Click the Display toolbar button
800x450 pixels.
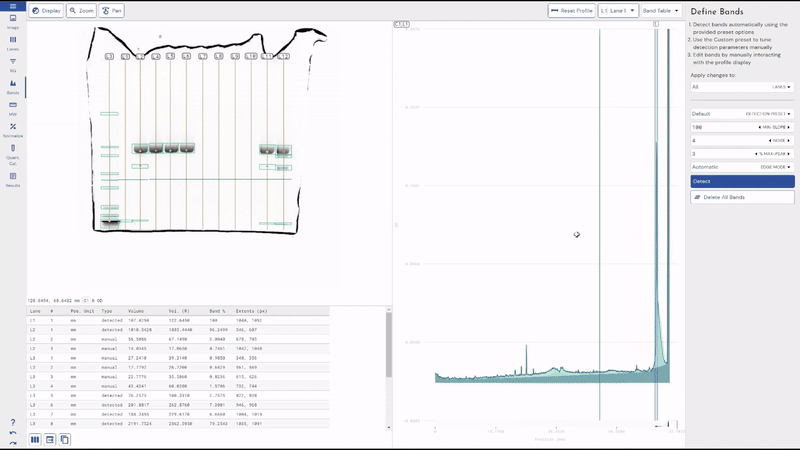46,11
